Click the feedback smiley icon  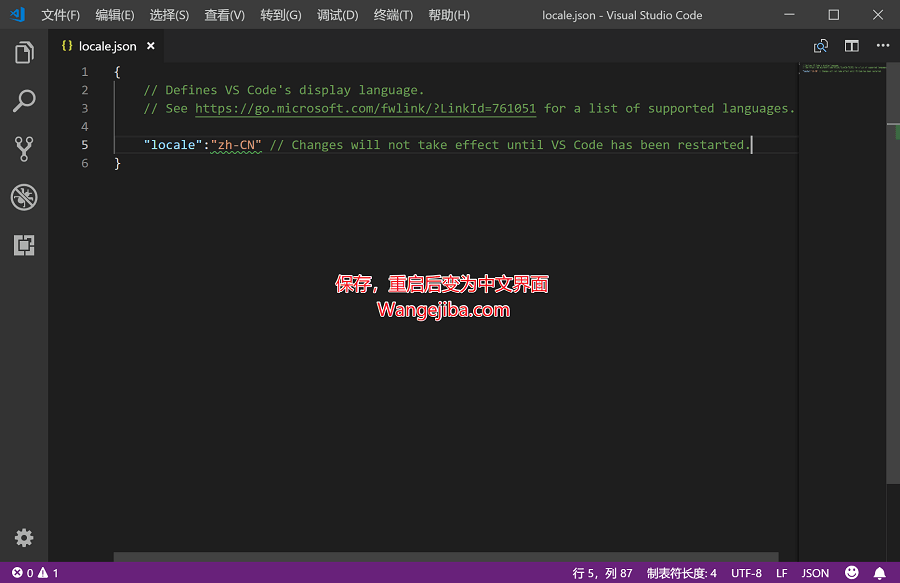pos(852,573)
